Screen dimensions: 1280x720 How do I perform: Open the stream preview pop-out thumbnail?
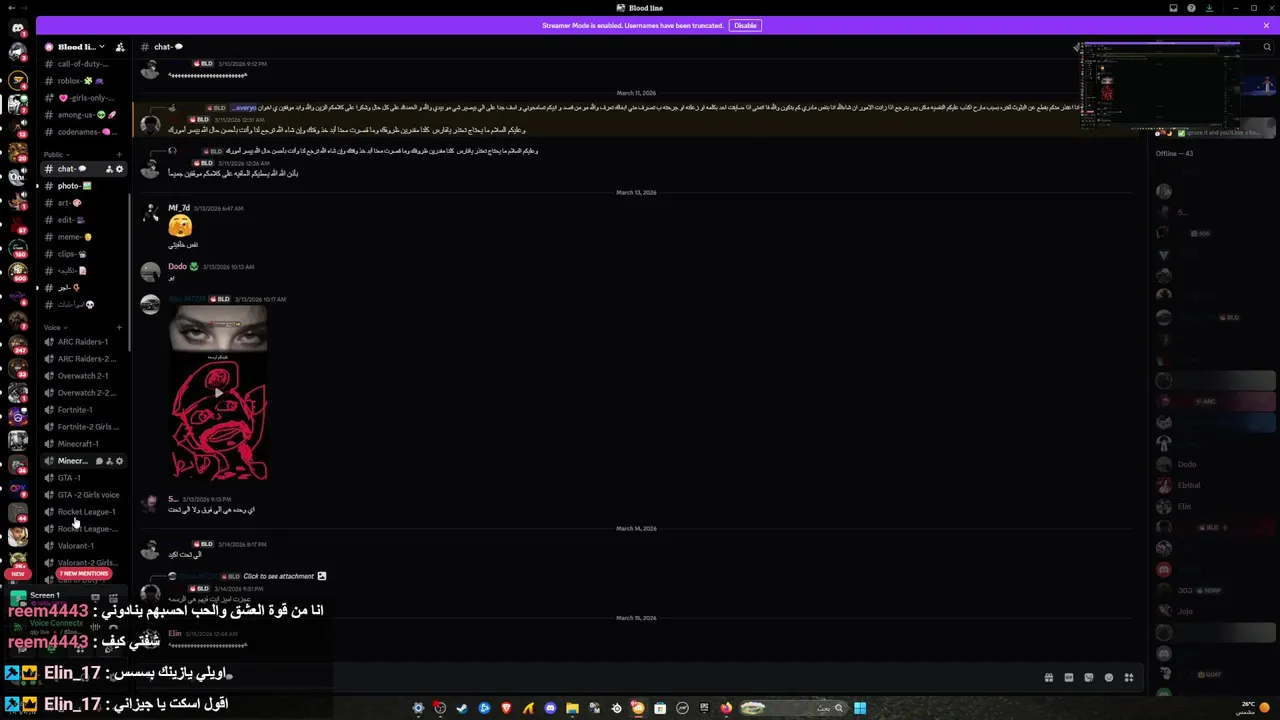click(1160, 86)
